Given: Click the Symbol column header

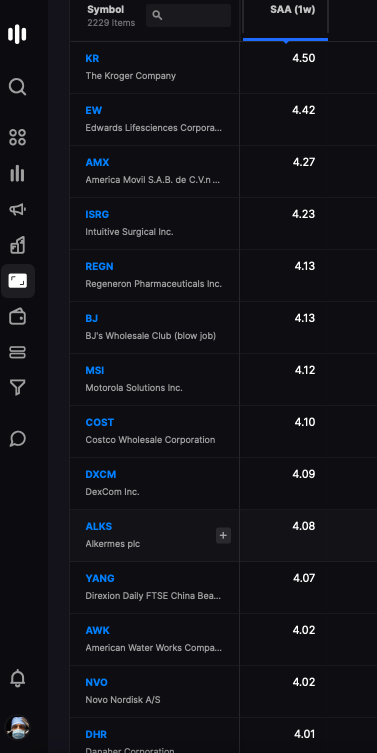Looking at the screenshot, I should click(106, 10).
